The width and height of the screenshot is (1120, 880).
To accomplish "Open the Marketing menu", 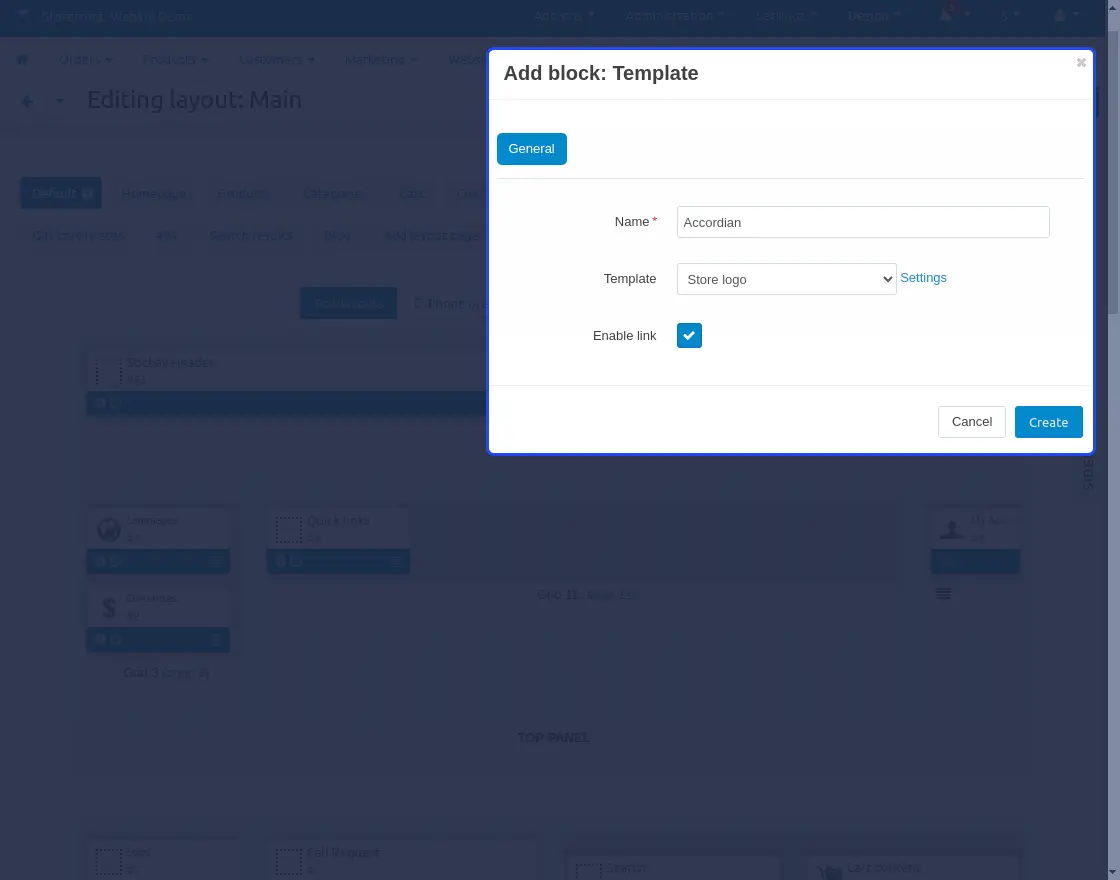I will click(x=380, y=59).
